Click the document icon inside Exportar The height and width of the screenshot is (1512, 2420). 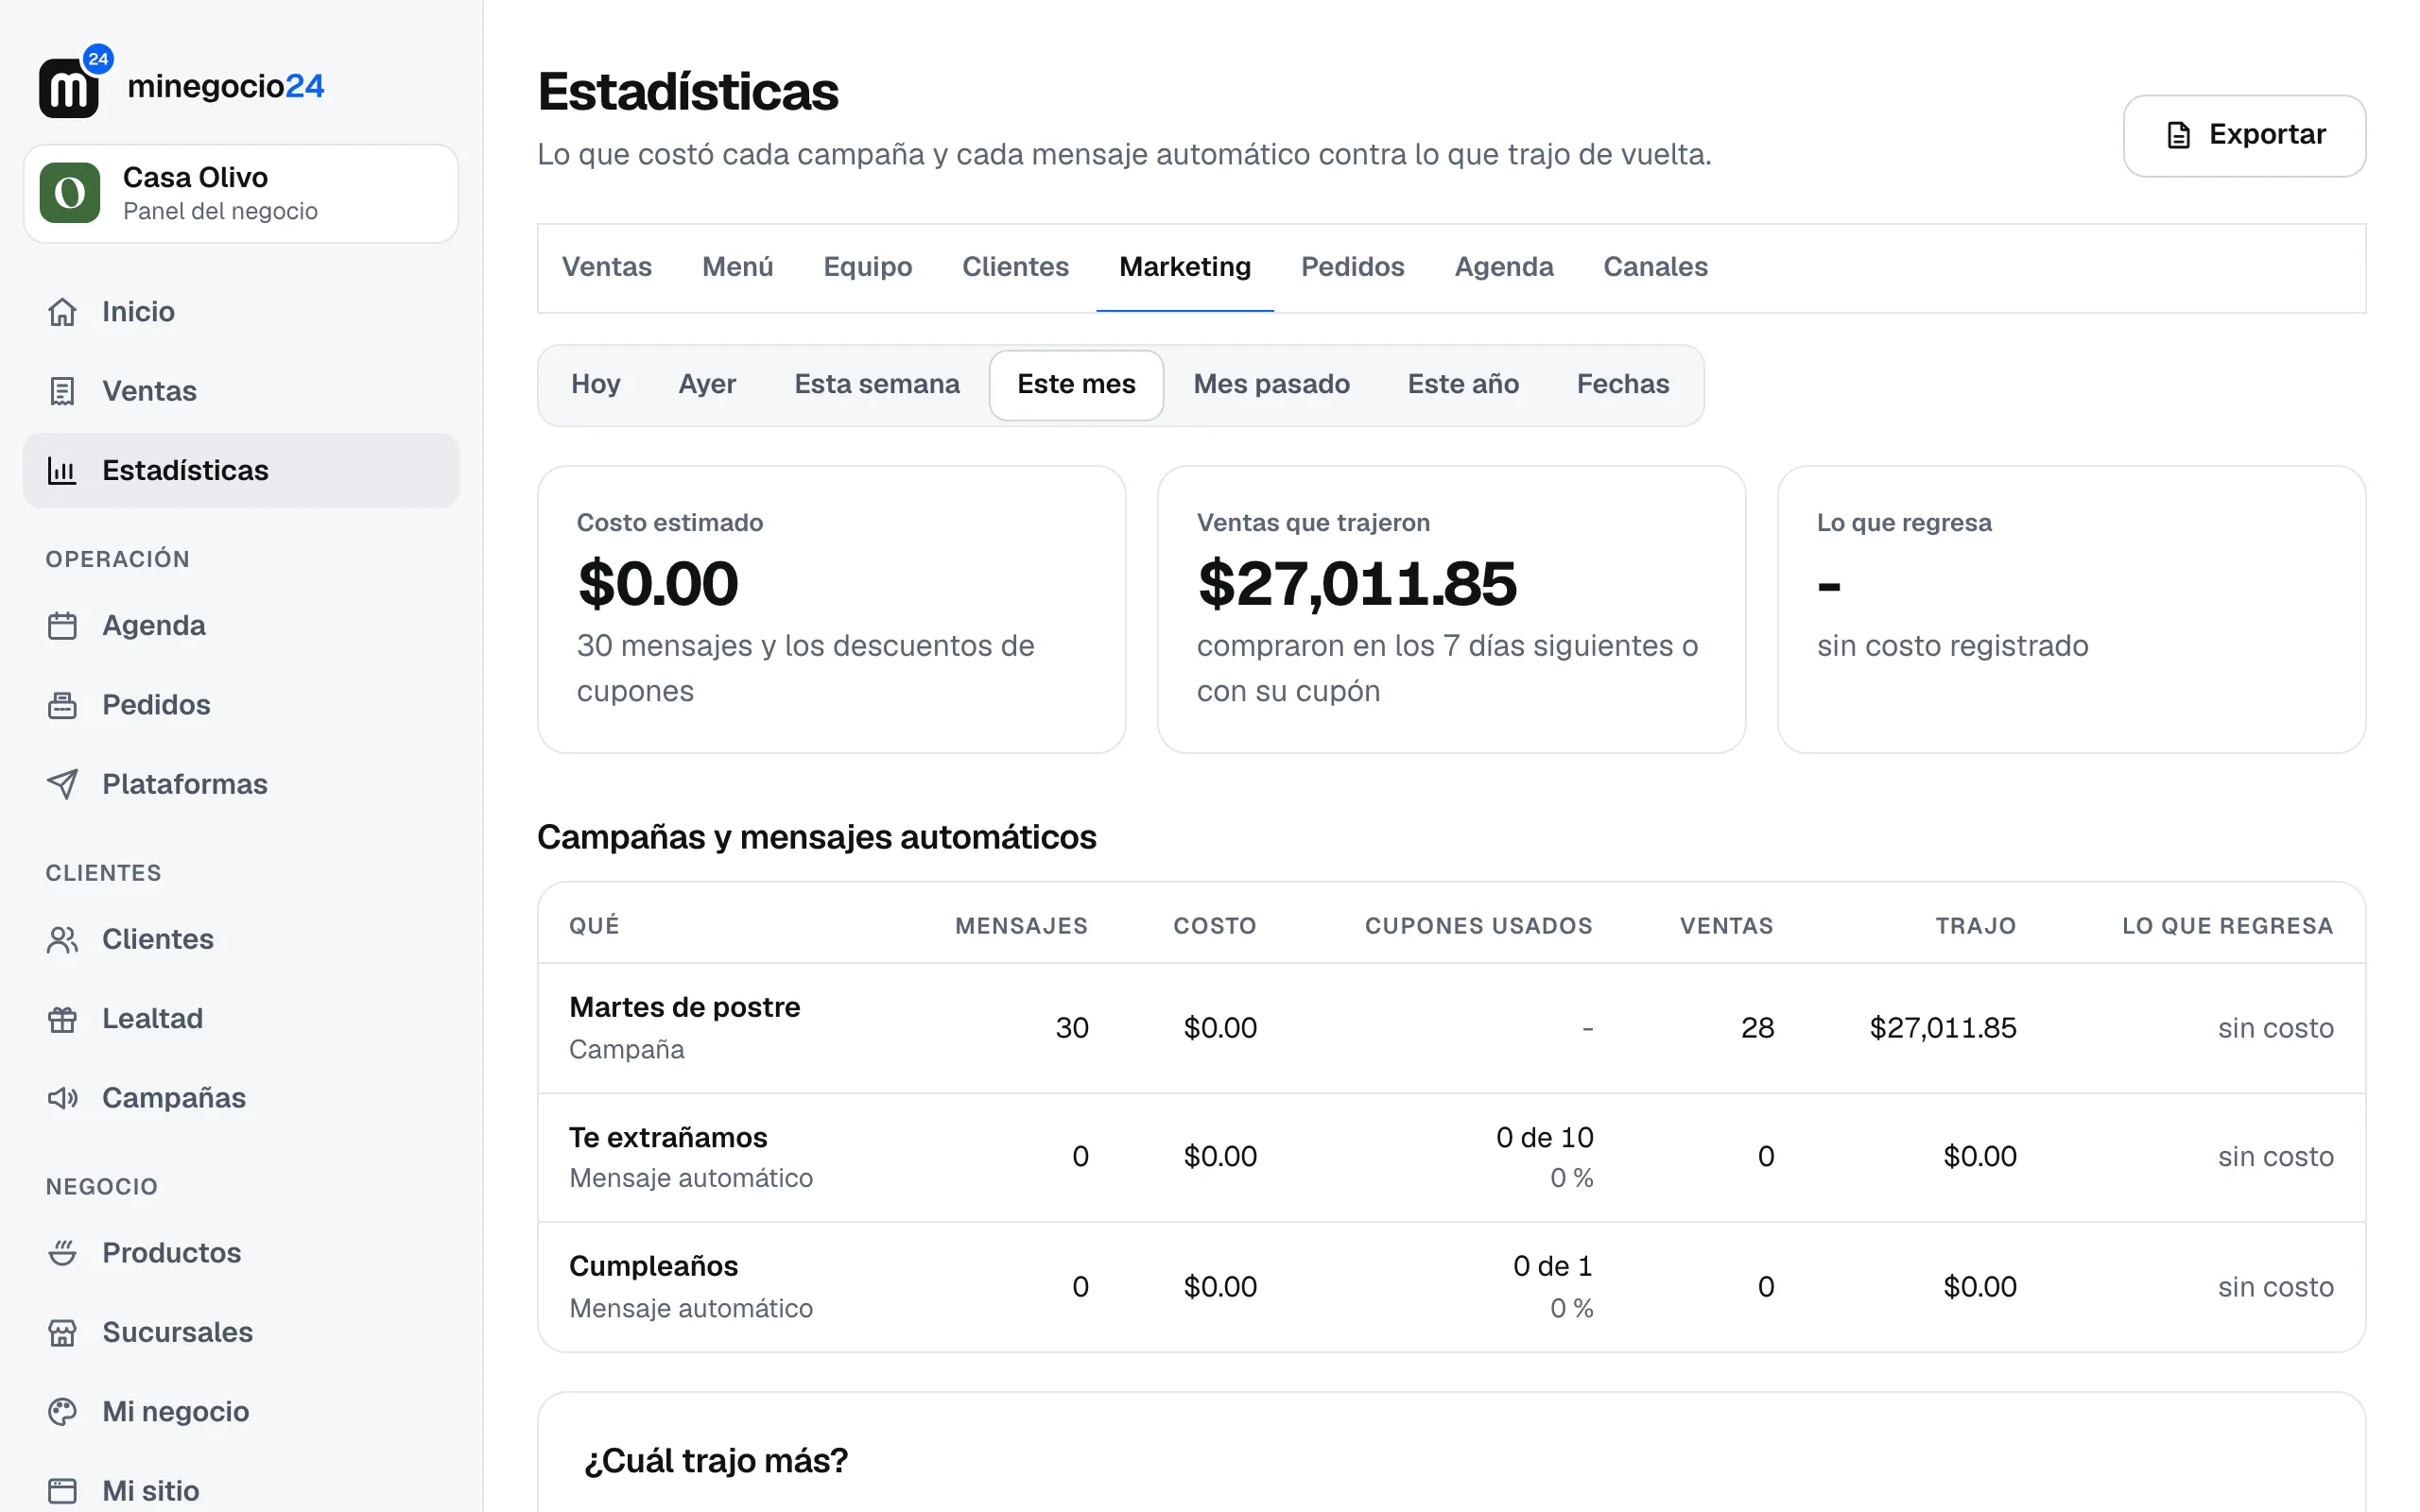[x=2178, y=135]
